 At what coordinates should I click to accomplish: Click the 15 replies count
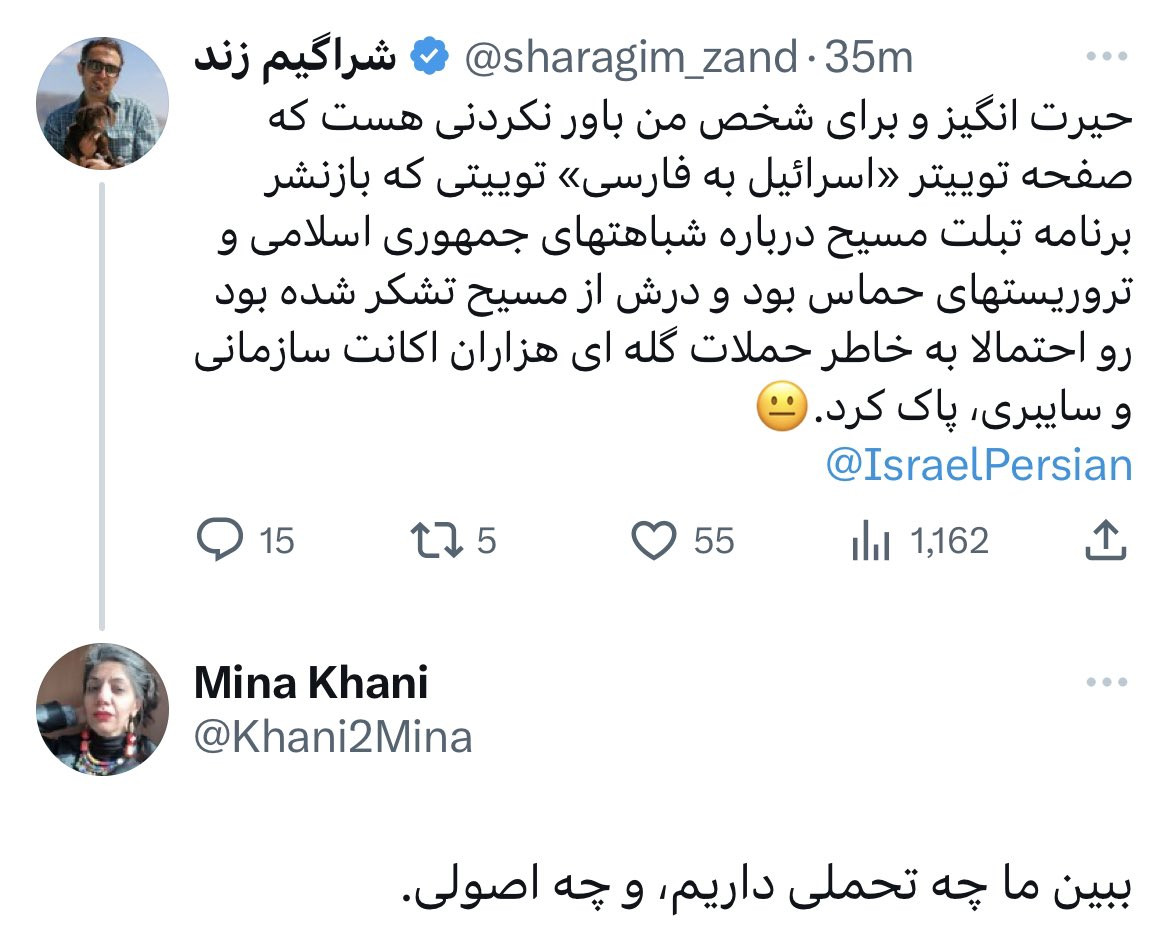[277, 540]
